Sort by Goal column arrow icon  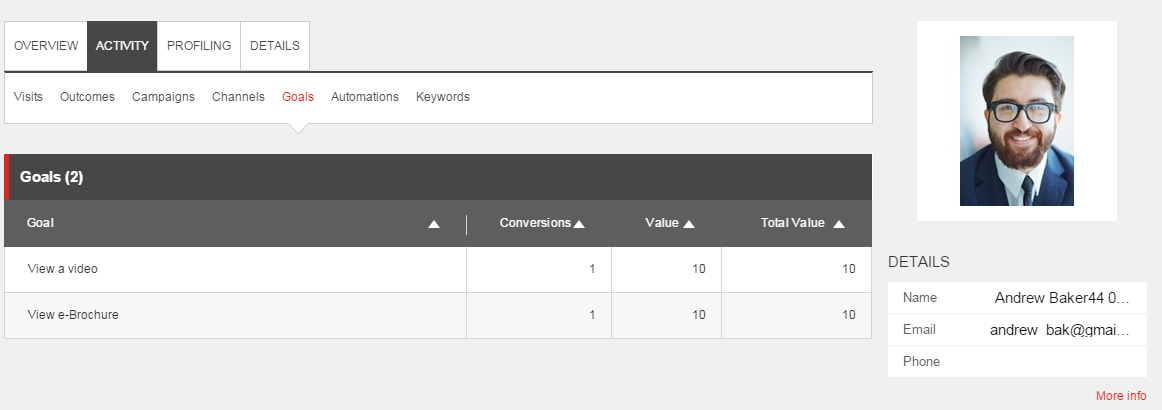(434, 224)
